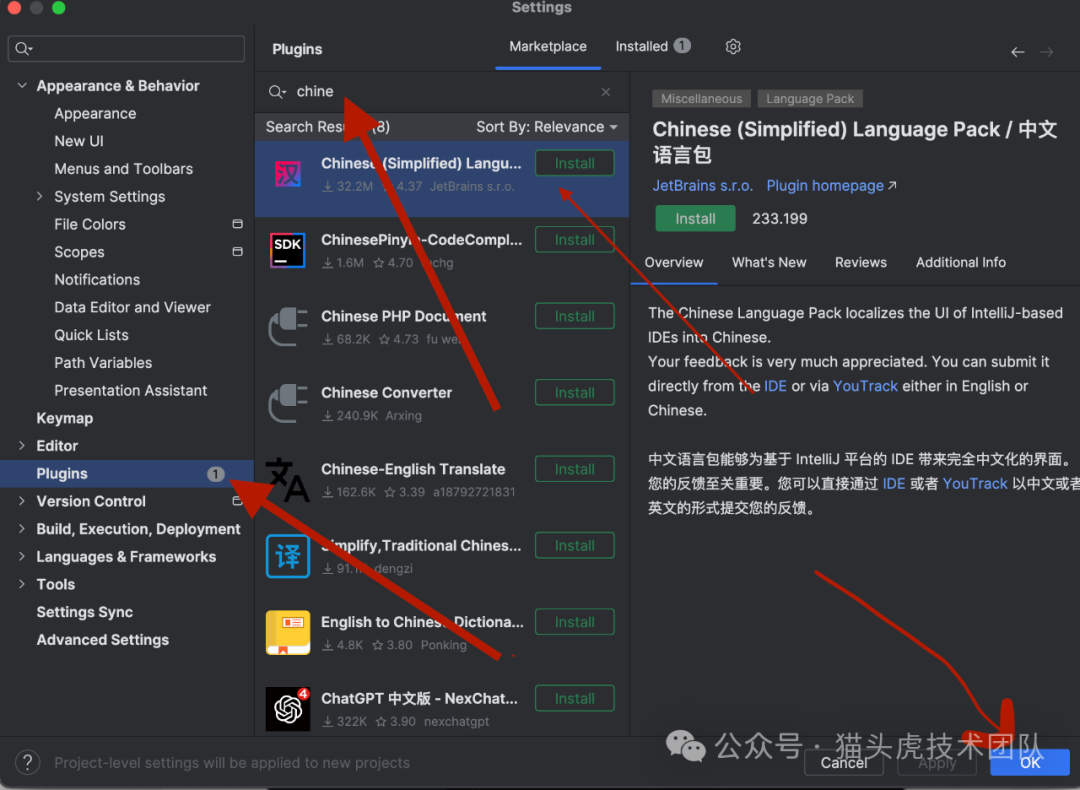Click the project-level icon beside Scopes
The height and width of the screenshot is (790, 1080).
click(238, 251)
